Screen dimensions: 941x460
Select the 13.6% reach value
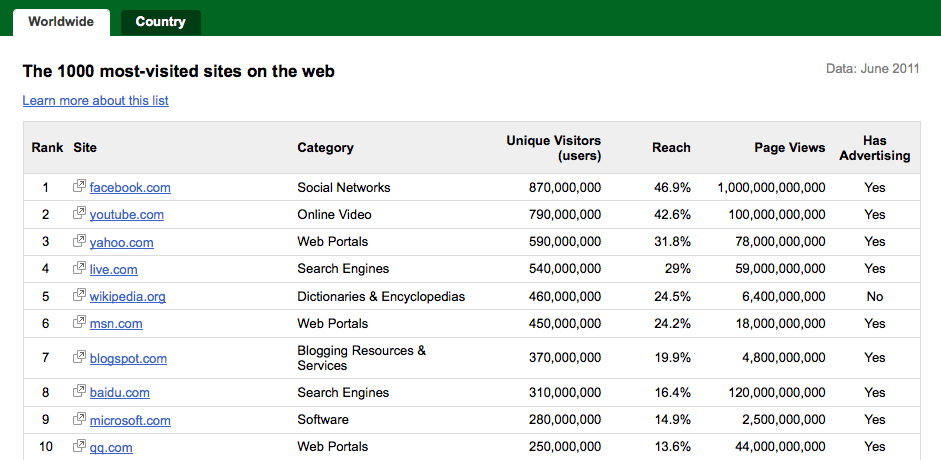pyautogui.click(x=673, y=447)
